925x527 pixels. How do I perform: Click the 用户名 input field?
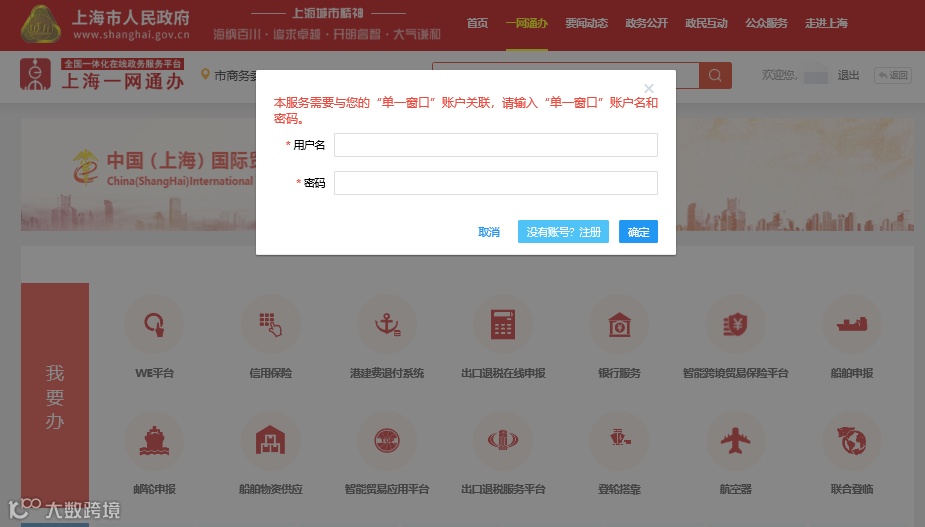tap(496, 145)
